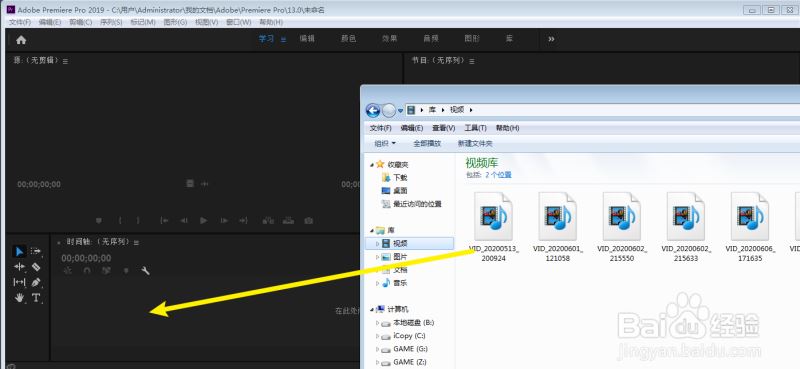Switch to 编辑 workspace tab

click(x=307, y=39)
